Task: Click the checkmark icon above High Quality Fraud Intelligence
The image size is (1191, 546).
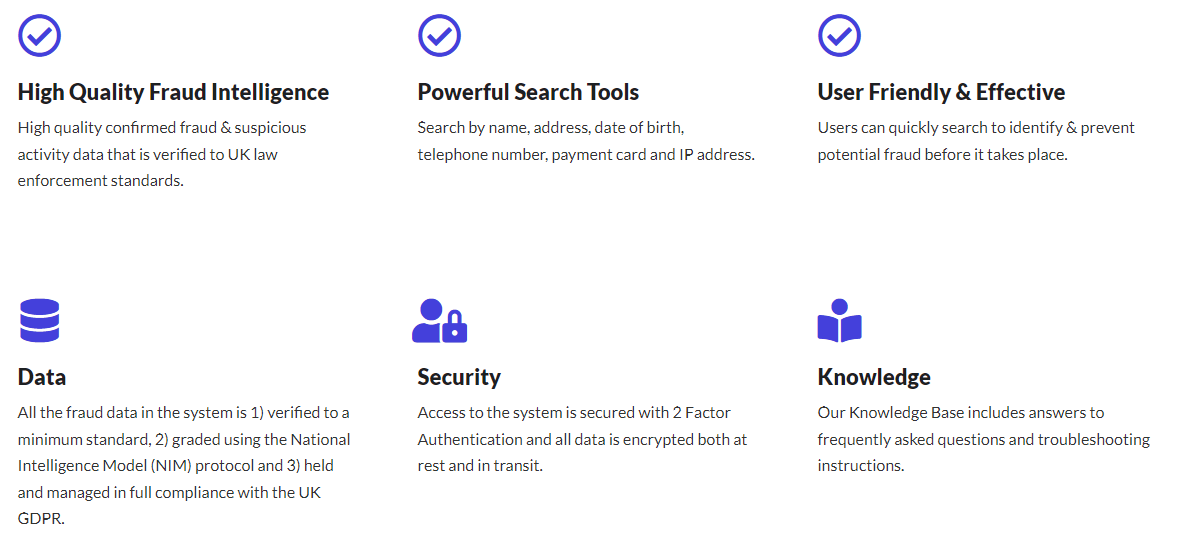Action: coord(40,35)
